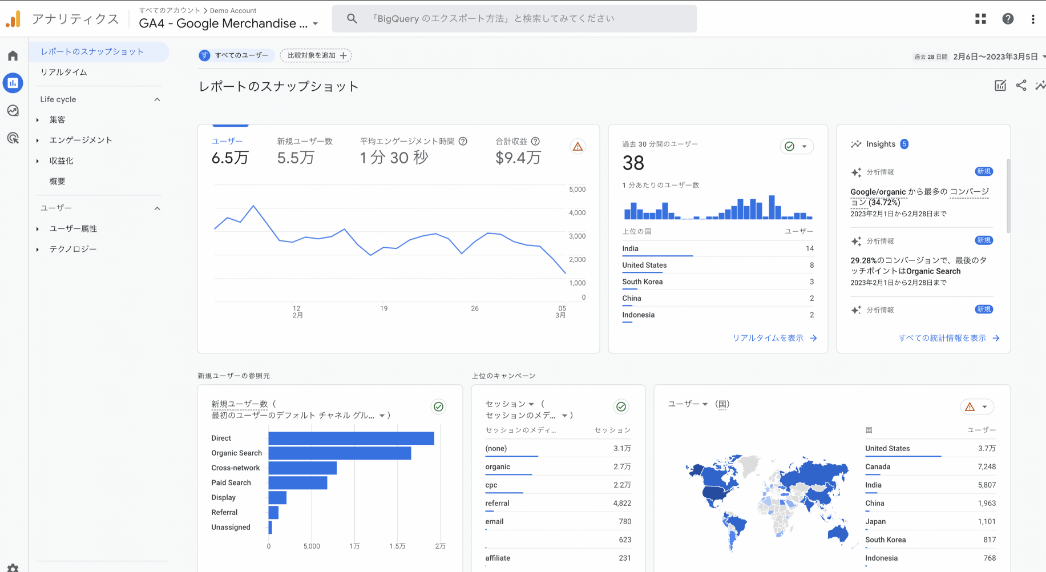Click the Insights panel scrollbar
This screenshot has width=1046, height=572.
coord(1008,196)
